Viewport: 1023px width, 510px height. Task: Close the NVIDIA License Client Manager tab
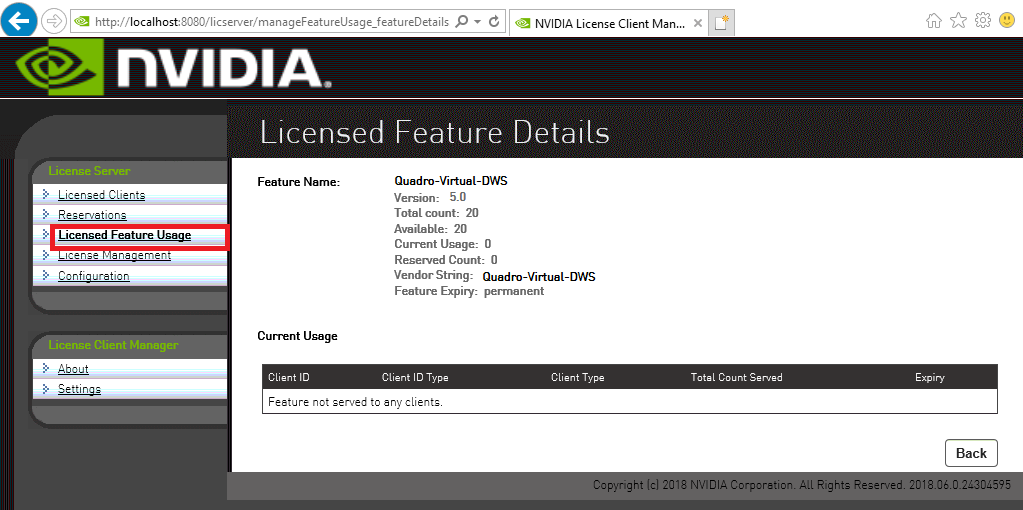[696, 22]
